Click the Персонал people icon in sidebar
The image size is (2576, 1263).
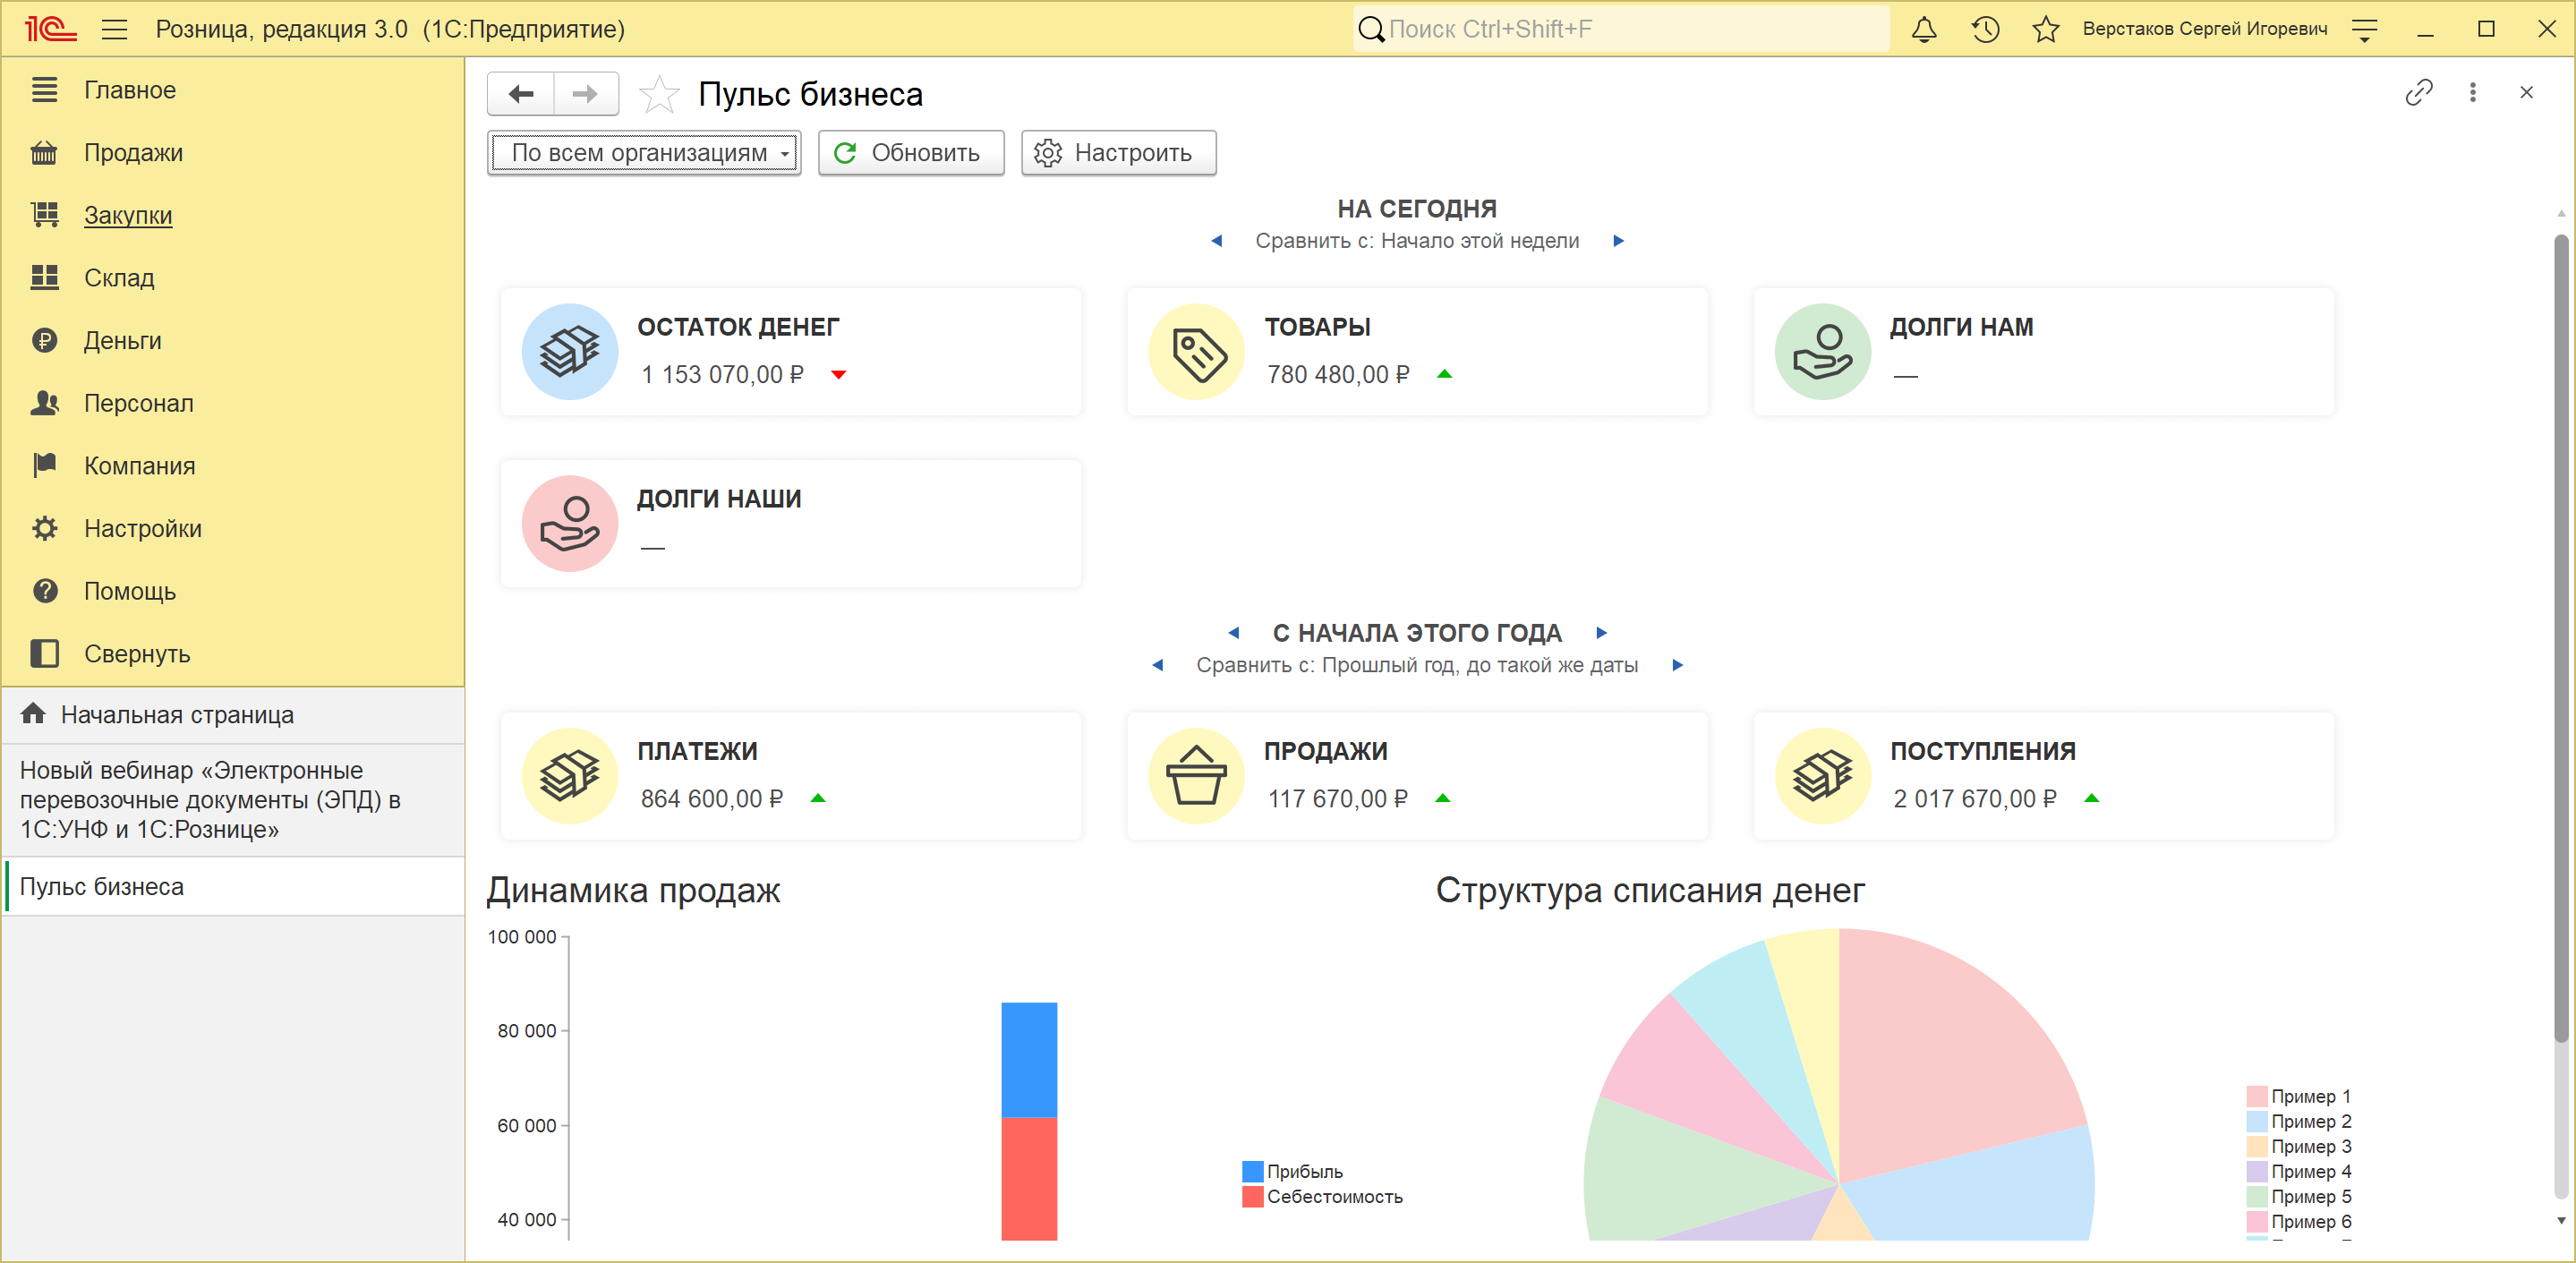44,403
